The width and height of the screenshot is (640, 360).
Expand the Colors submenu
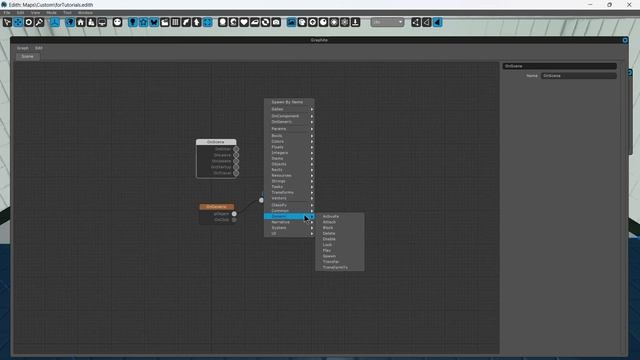(x=289, y=141)
